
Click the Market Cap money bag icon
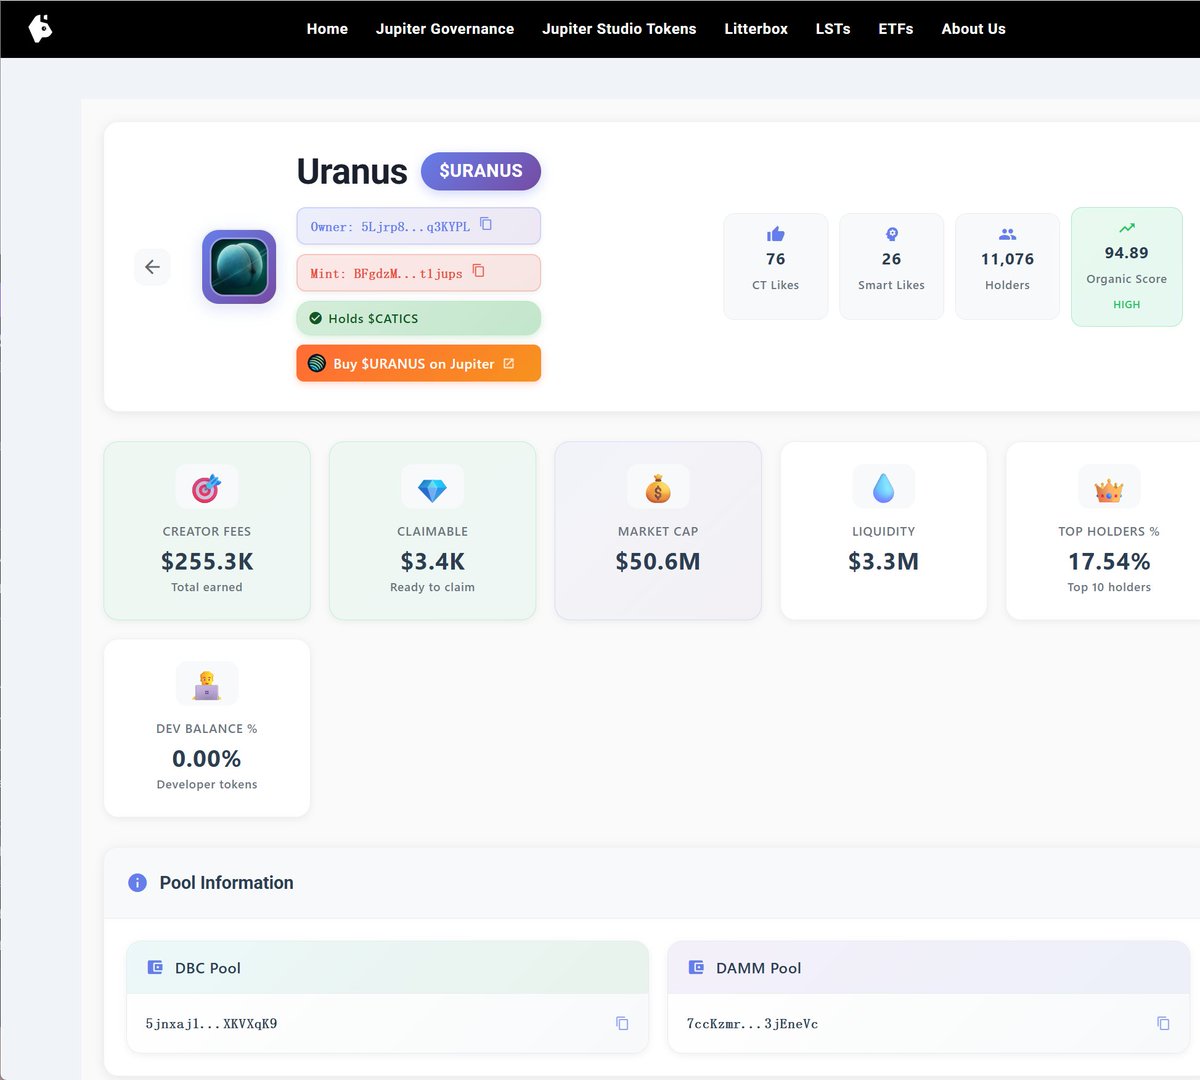[658, 488]
